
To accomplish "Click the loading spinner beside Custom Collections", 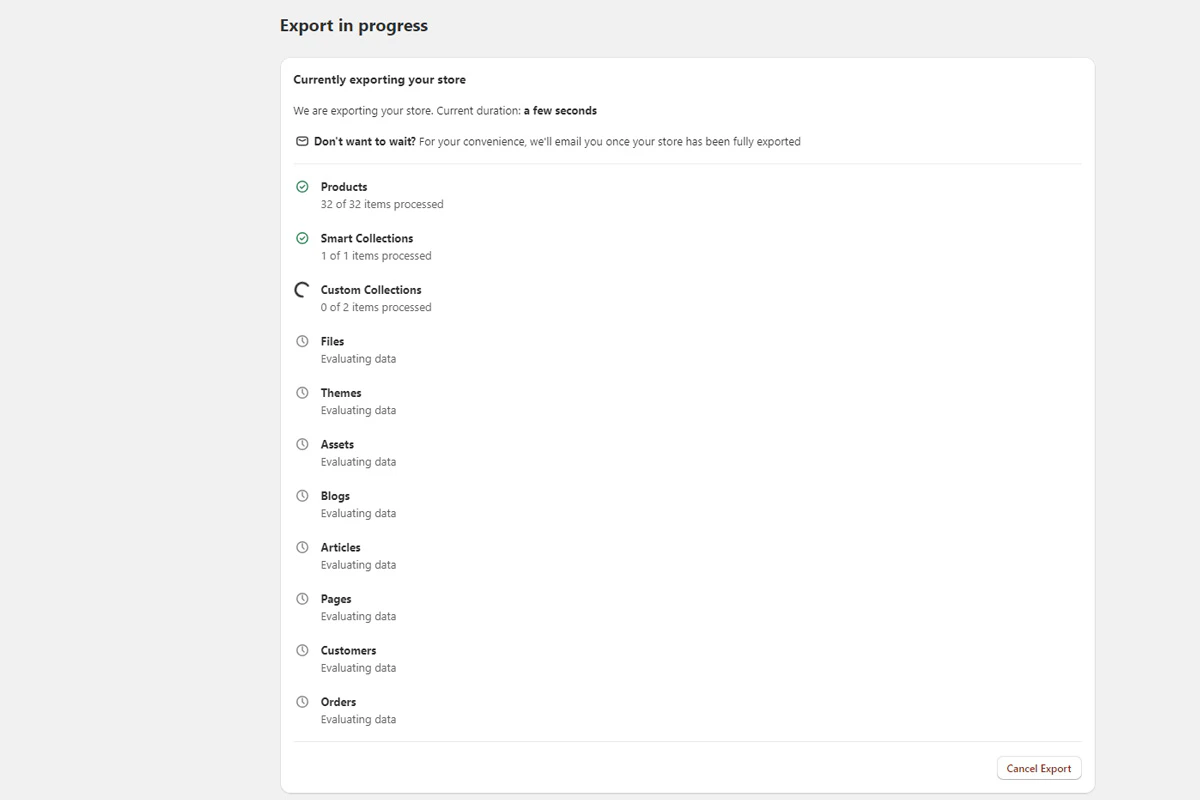I will [x=302, y=289].
